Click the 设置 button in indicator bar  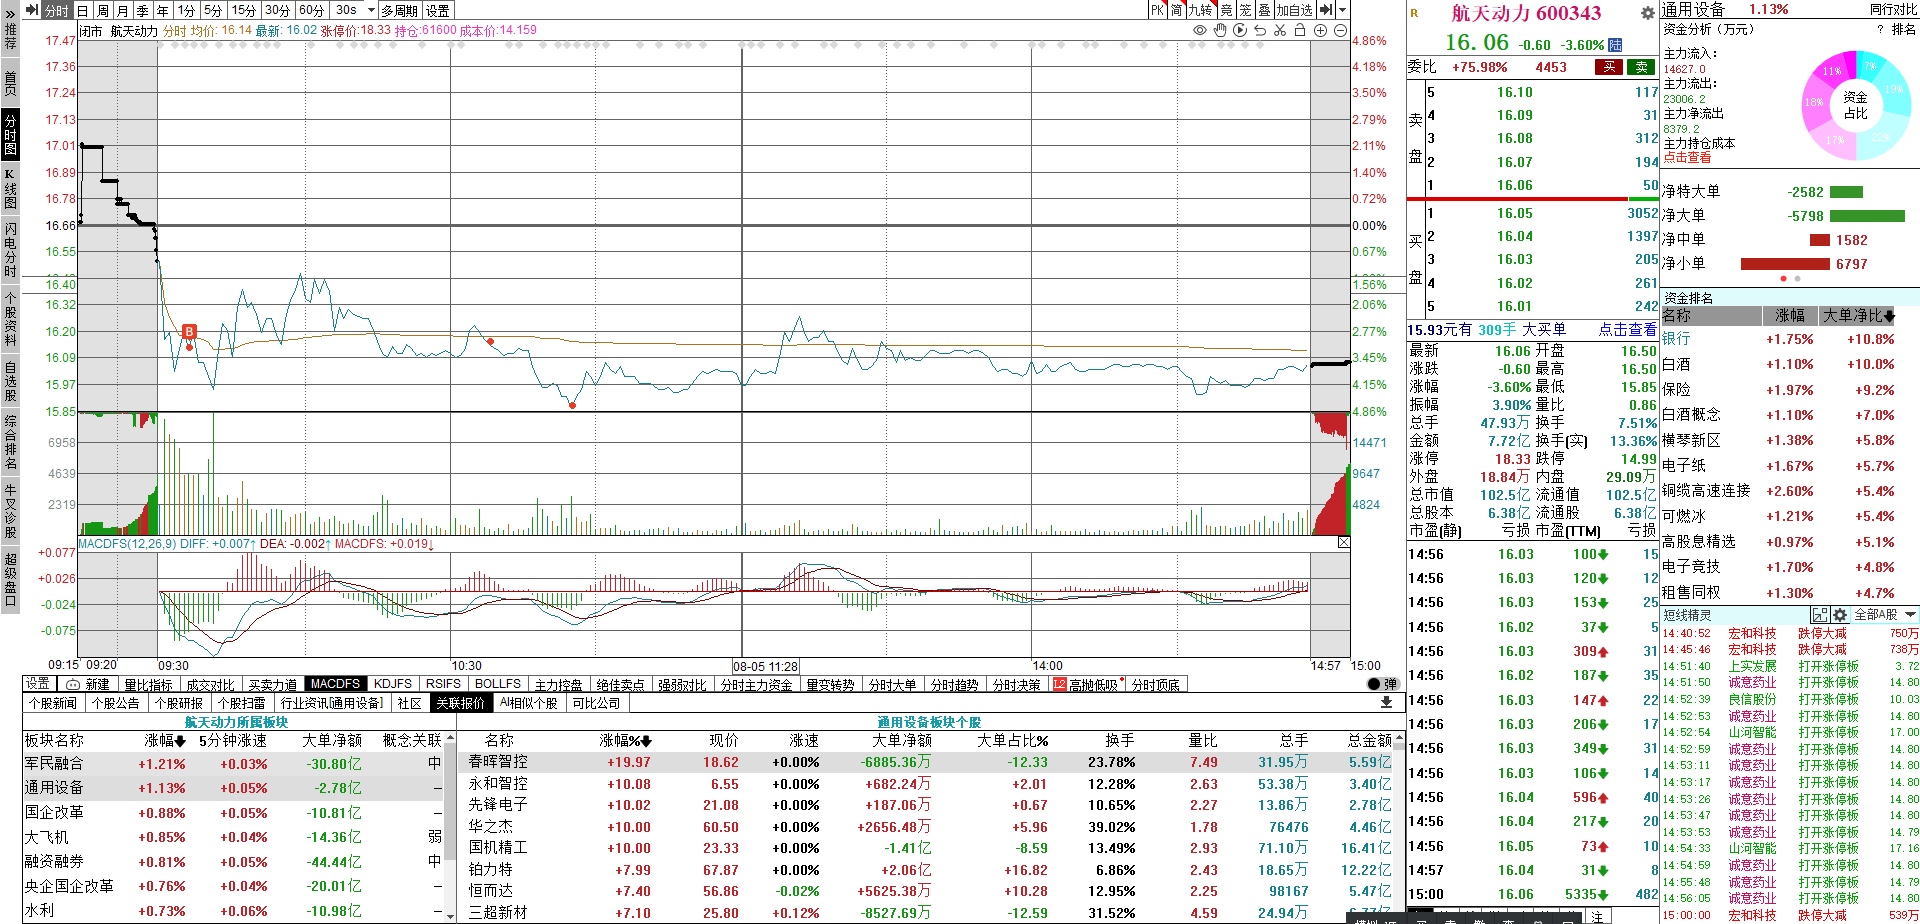pyautogui.click(x=38, y=684)
